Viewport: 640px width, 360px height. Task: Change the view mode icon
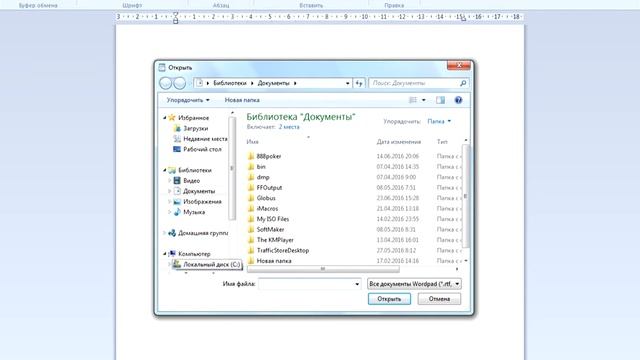tap(413, 100)
